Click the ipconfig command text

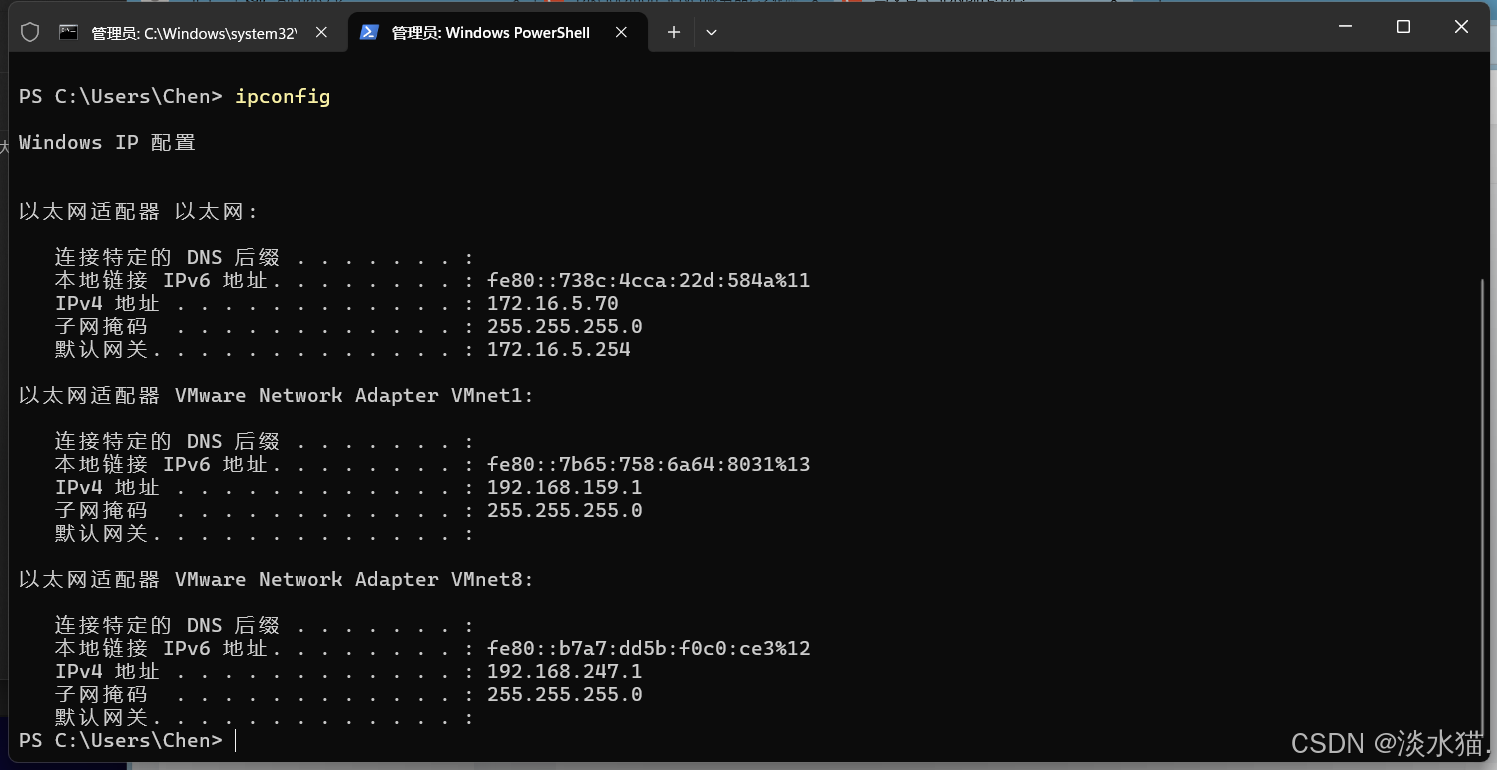(282, 97)
